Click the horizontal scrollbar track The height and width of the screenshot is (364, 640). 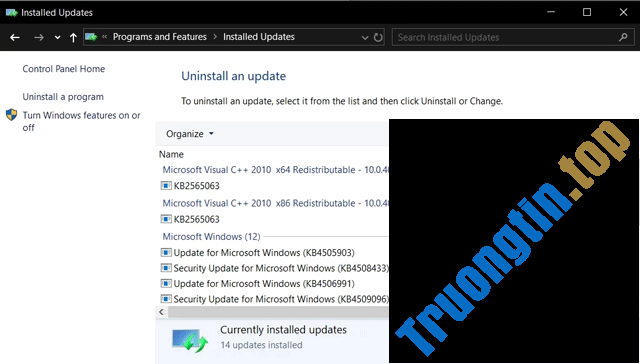pyautogui.click(x=278, y=312)
